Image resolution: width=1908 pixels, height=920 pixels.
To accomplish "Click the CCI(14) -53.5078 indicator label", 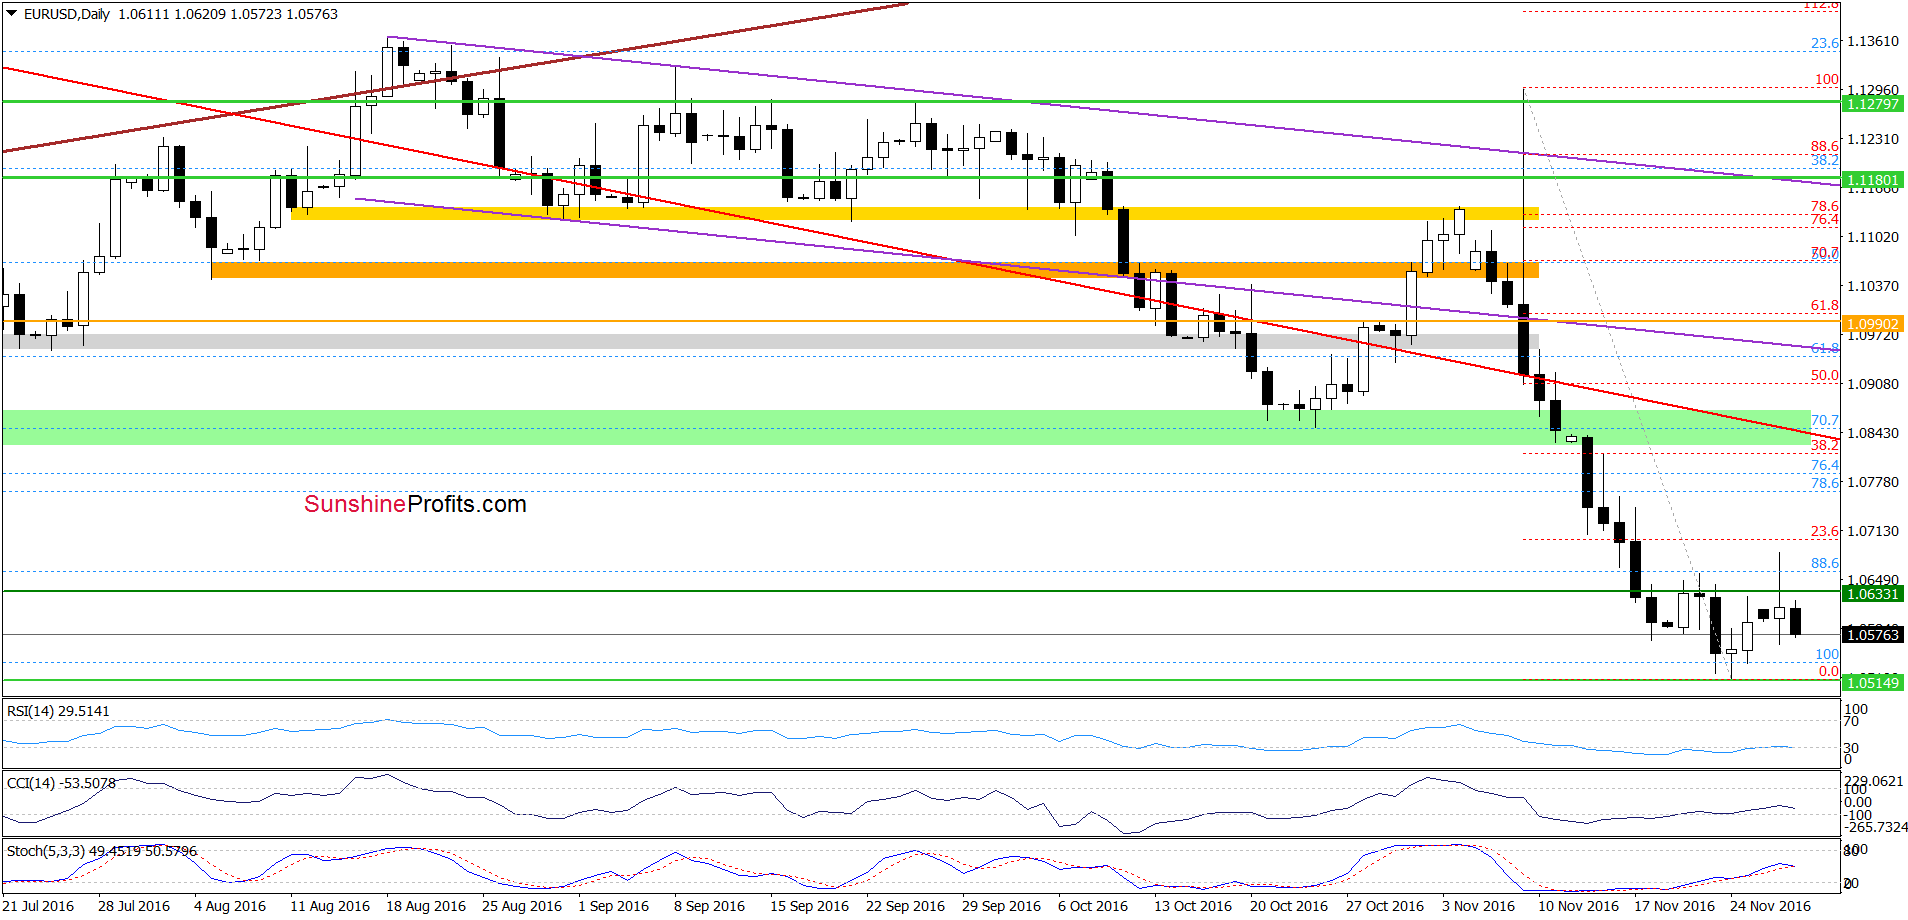I will point(61,783).
